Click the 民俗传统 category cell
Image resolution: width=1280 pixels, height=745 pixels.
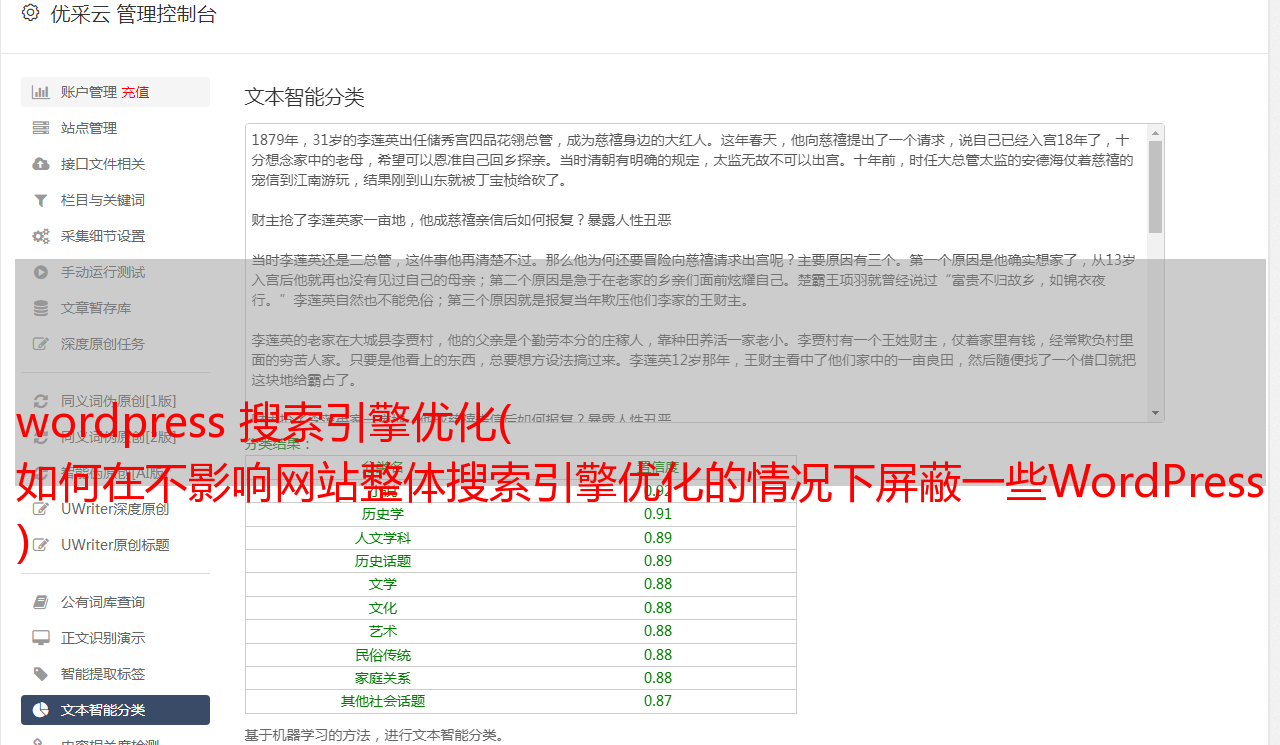383,655
